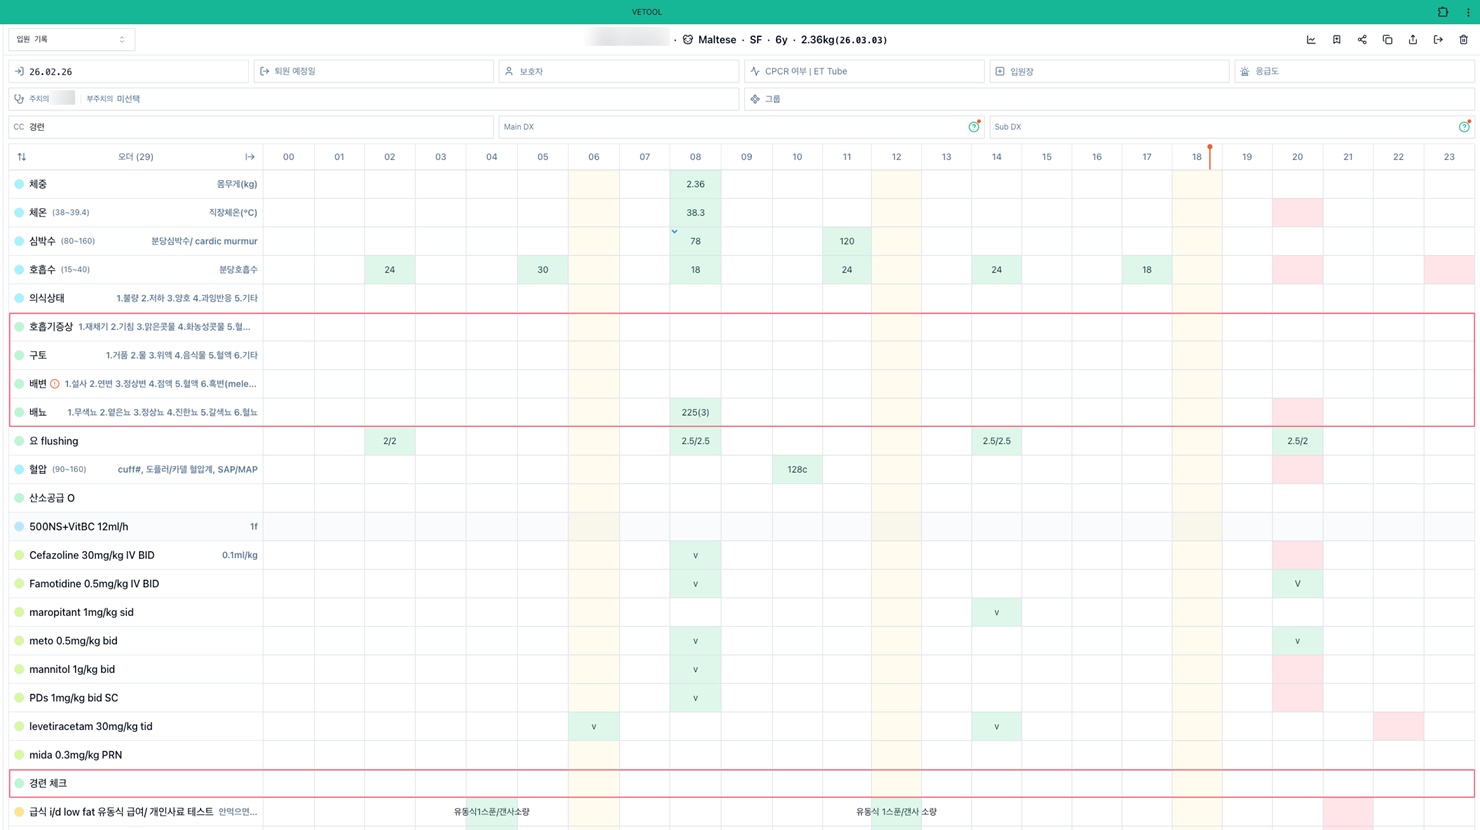This screenshot has height=830, width=1480.
Task: Click the 오더 (29) column header
Action: [136, 157]
